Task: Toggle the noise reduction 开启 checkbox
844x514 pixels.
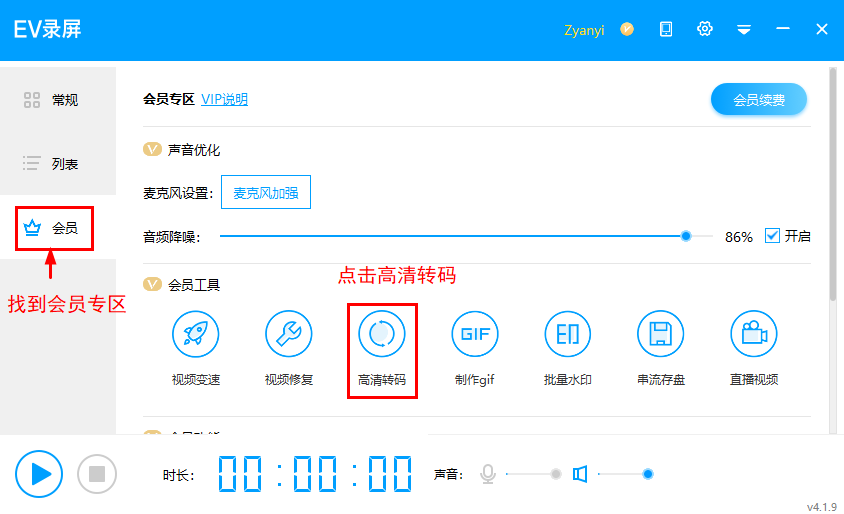Action: [x=772, y=236]
